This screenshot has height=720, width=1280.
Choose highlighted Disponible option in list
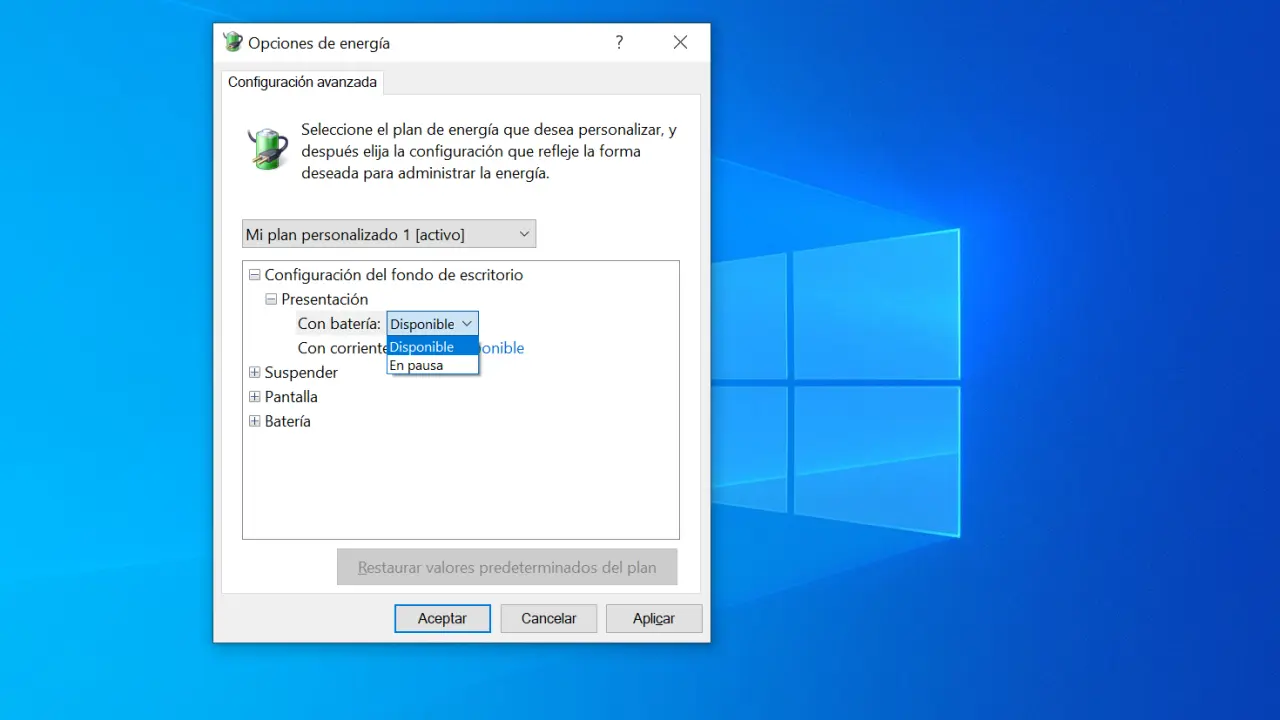pyautogui.click(x=422, y=347)
